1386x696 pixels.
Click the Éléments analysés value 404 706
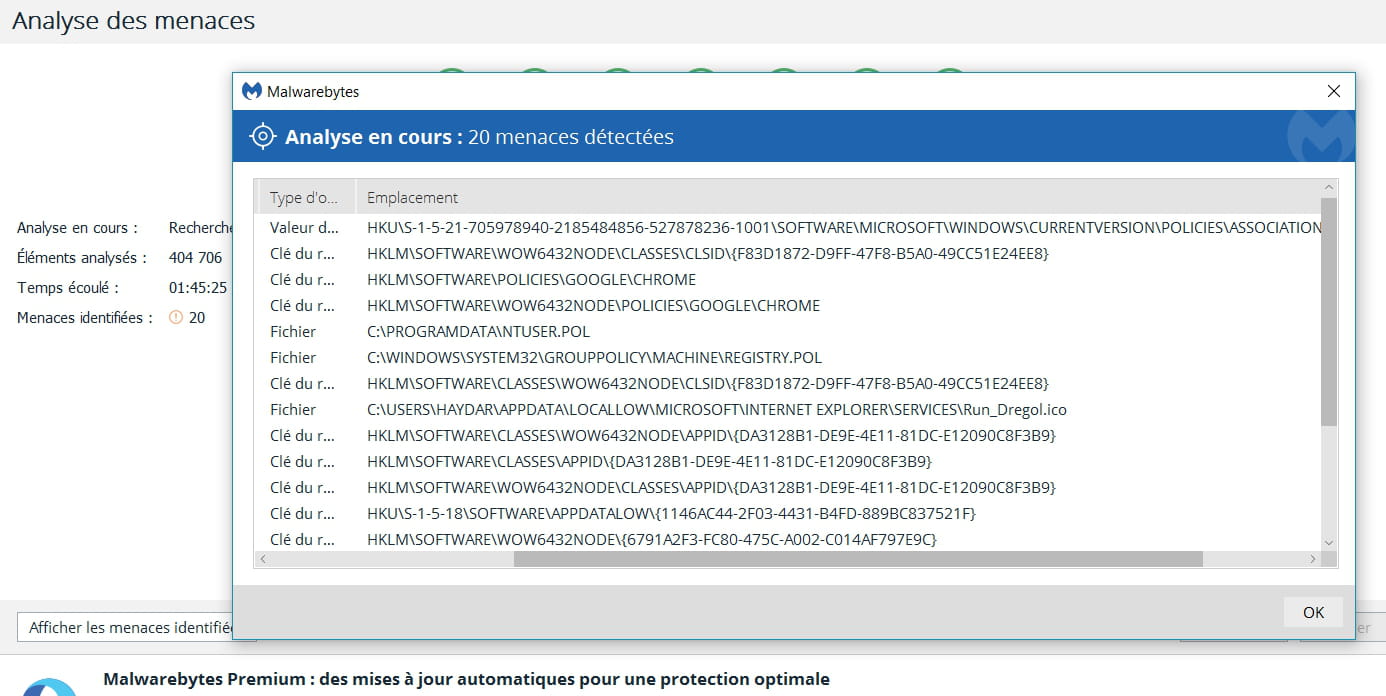click(x=196, y=258)
